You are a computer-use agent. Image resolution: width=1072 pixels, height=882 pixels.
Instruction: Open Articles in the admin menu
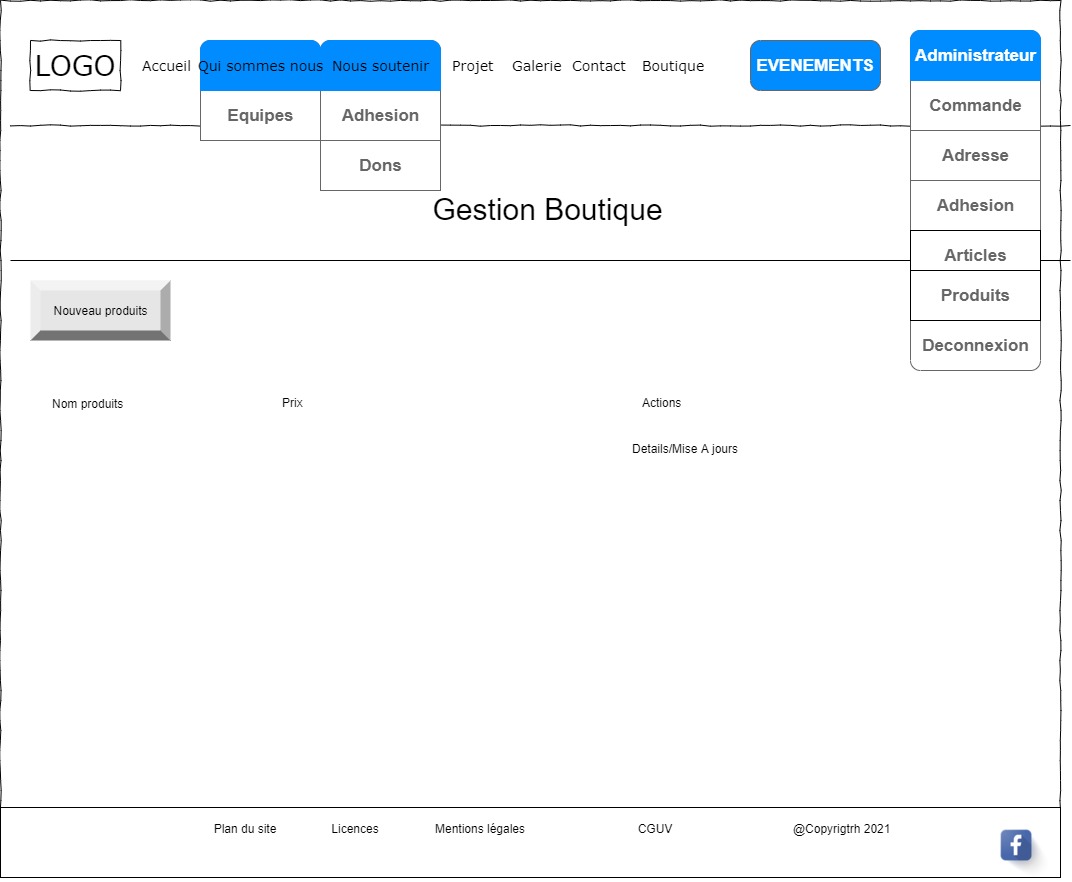pyautogui.click(x=975, y=254)
